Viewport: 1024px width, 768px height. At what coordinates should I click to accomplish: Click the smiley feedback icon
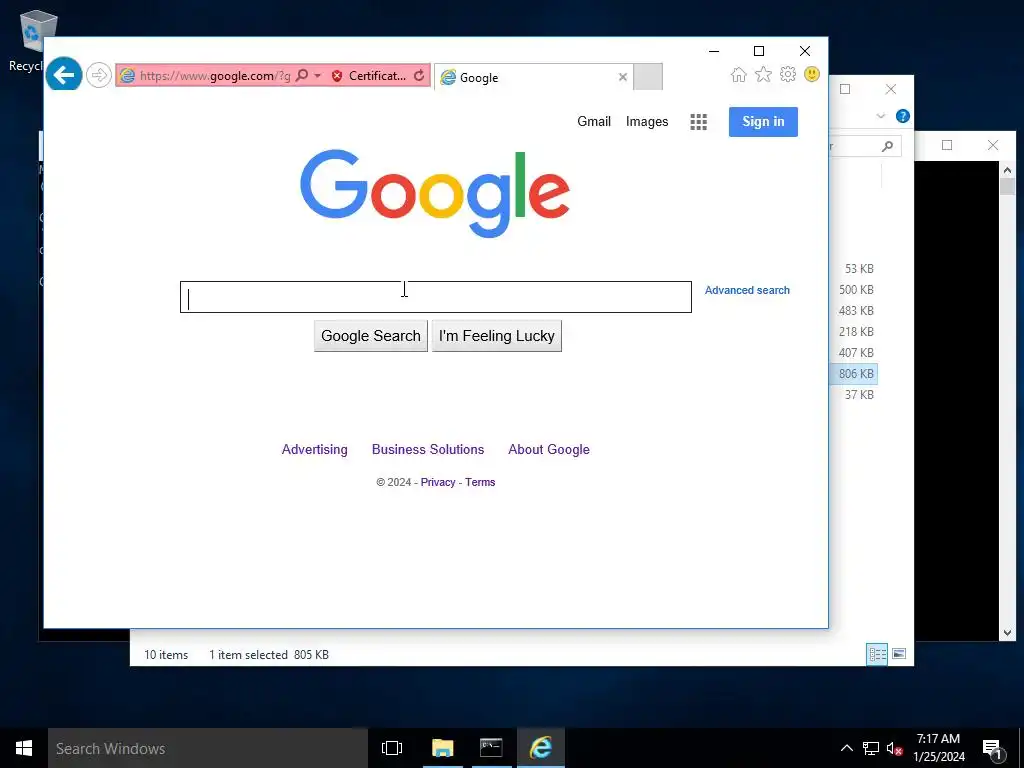click(x=812, y=74)
